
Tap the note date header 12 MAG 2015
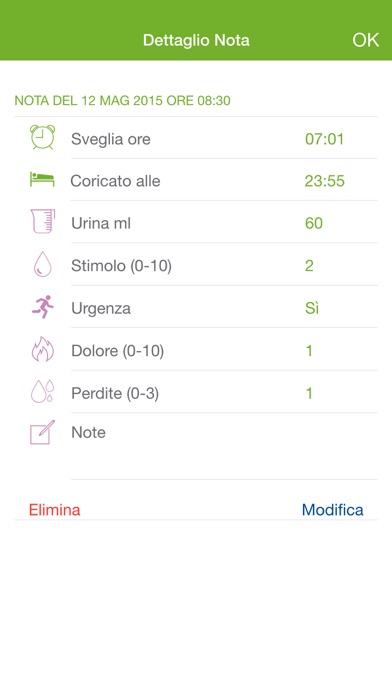point(123,100)
